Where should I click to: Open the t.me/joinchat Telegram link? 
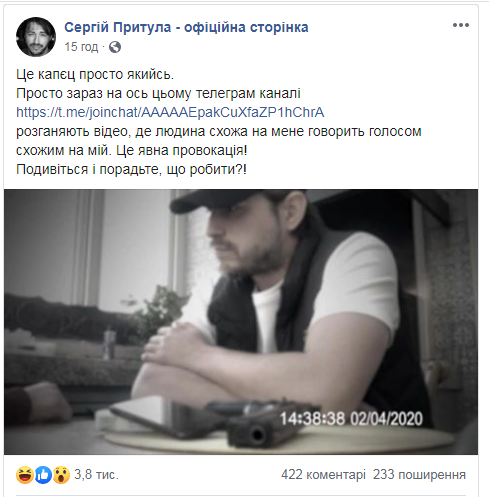pyautogui.click(x=170, y=112)
